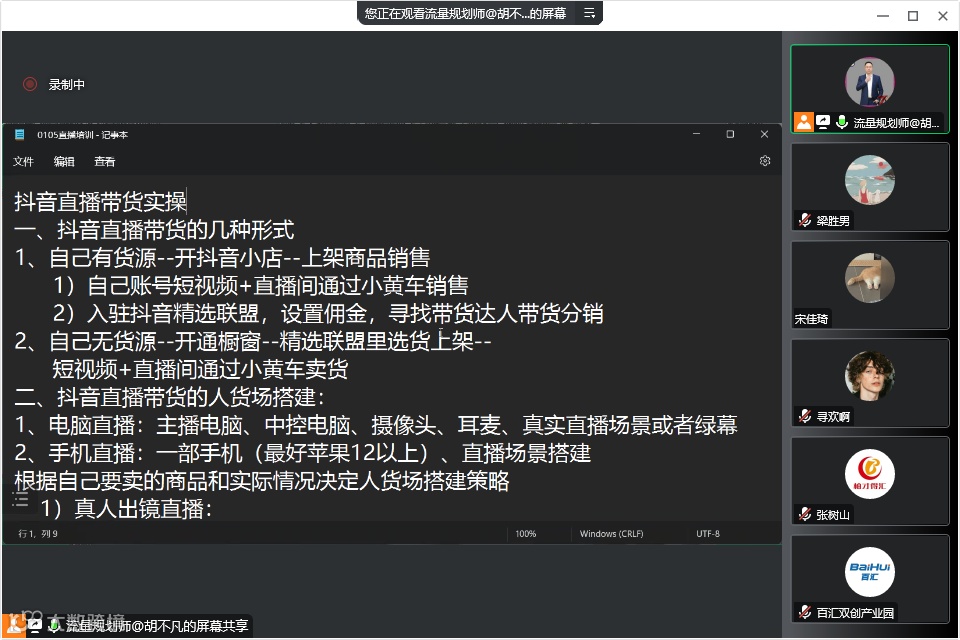Click the 0105直播培训 - 记事本 window title
This screenshot has width=960, height=640.
click(x=83, y=135)
